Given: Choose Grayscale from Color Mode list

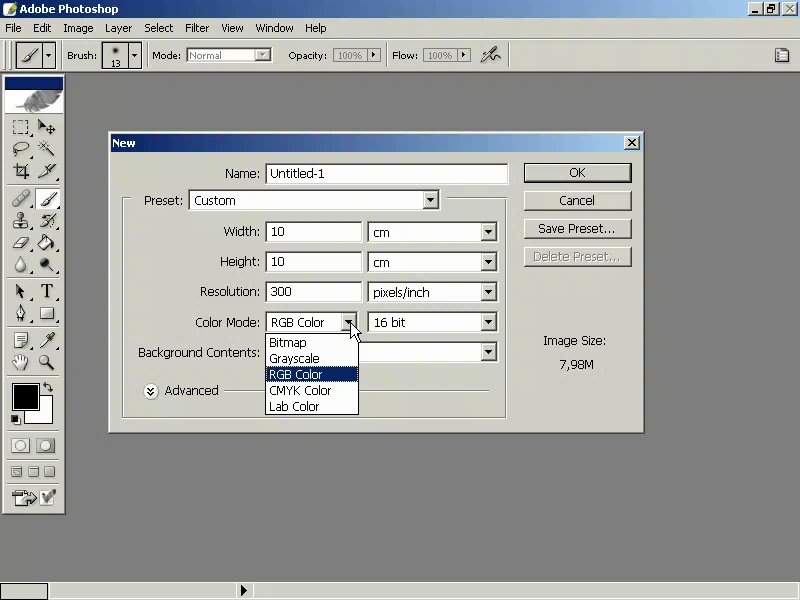Looking at the screenshot, I should pos(312,359).
